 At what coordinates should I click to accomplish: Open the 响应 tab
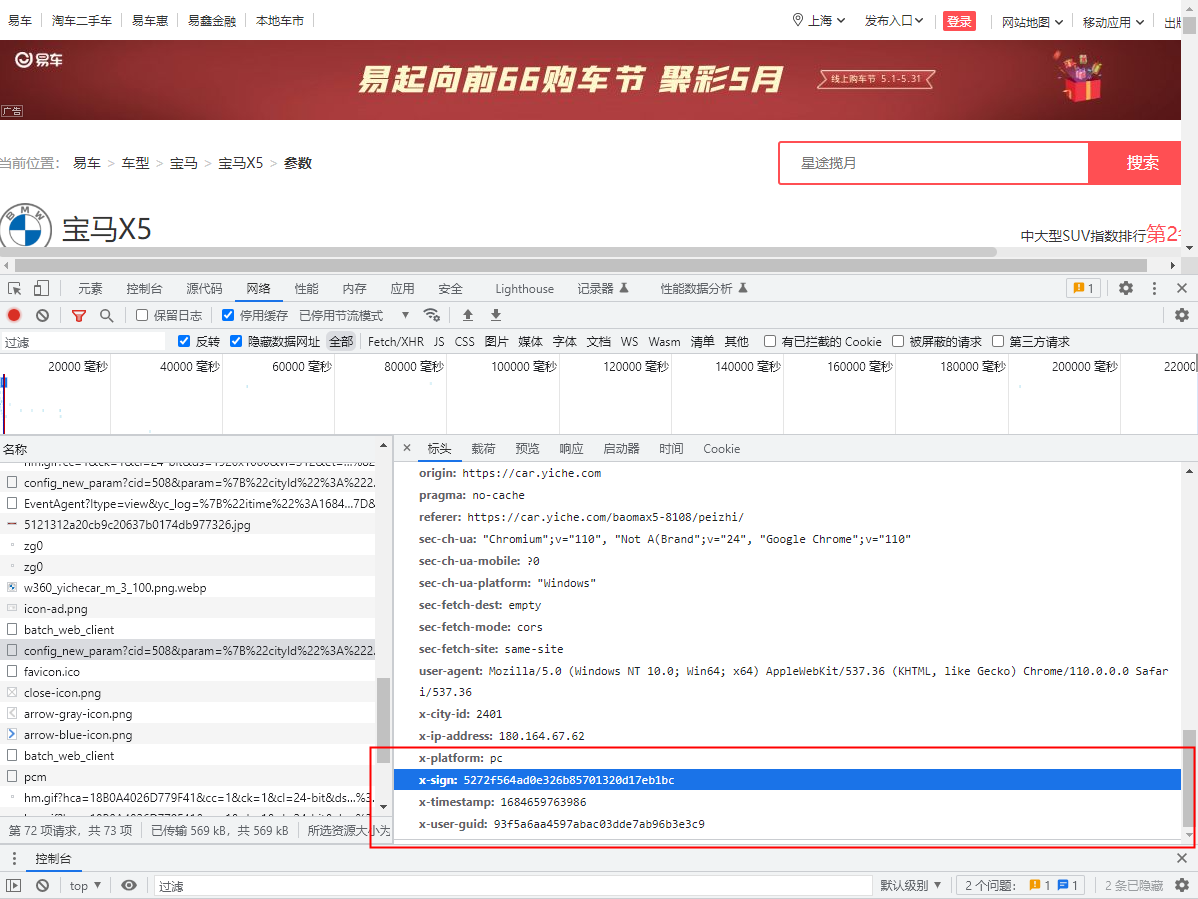[x=571, y=448]
